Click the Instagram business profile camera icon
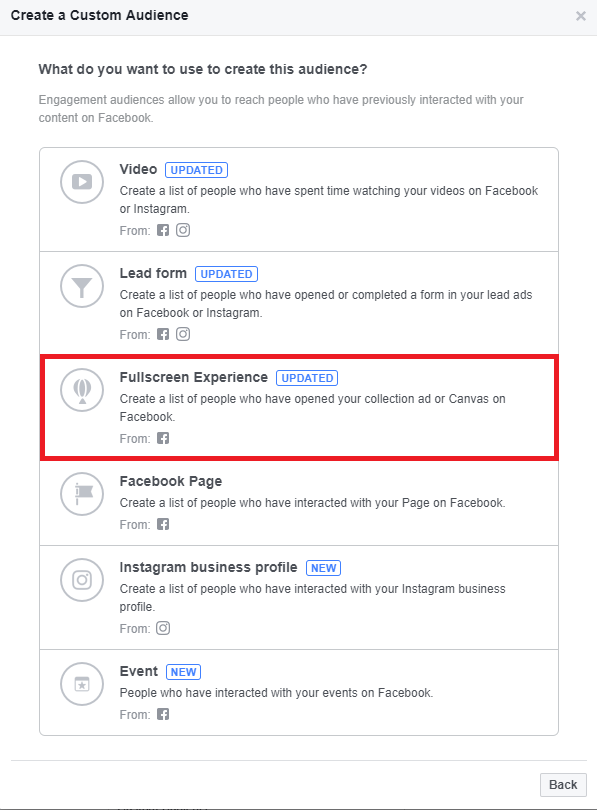 pyautogui.click(x=82, y=580)
